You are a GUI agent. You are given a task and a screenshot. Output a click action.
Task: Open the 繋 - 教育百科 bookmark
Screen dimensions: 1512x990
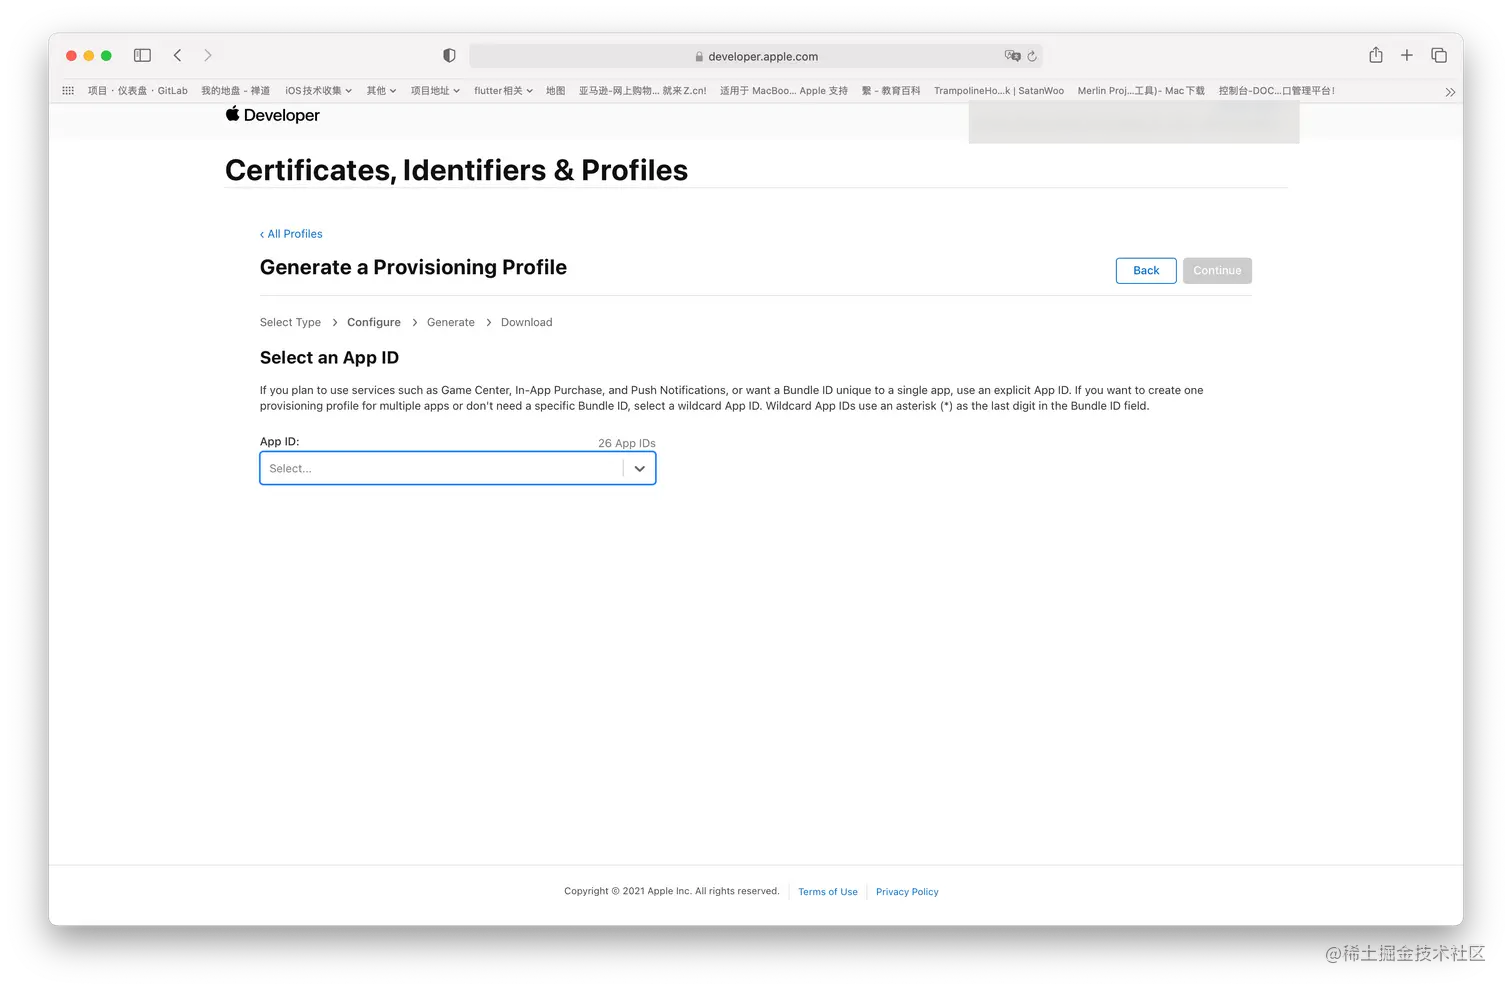891,90
